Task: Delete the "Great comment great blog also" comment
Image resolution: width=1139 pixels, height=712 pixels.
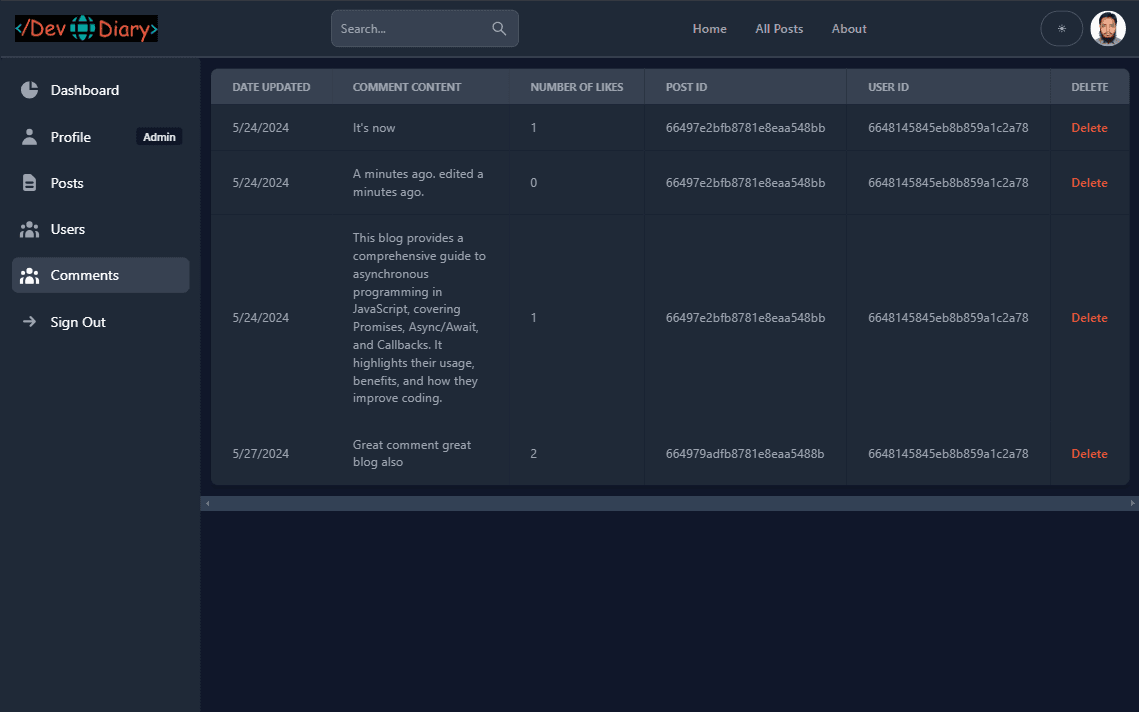Action: [1089, 454]
